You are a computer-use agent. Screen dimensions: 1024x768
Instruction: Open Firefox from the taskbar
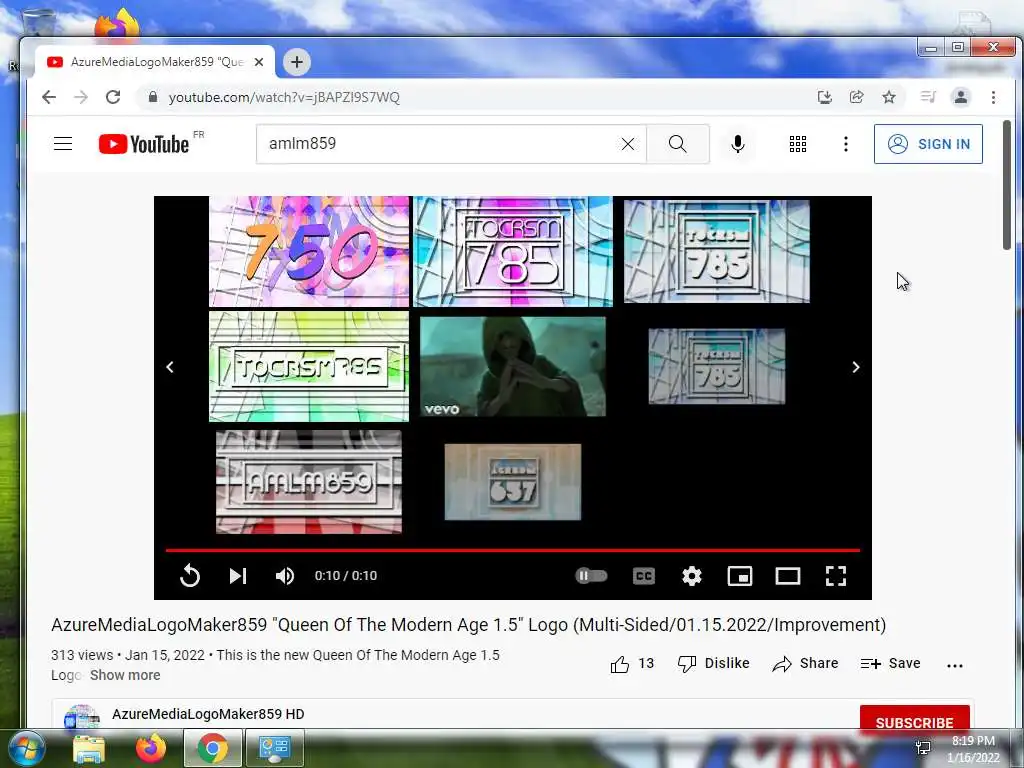(x=150, y=748)
